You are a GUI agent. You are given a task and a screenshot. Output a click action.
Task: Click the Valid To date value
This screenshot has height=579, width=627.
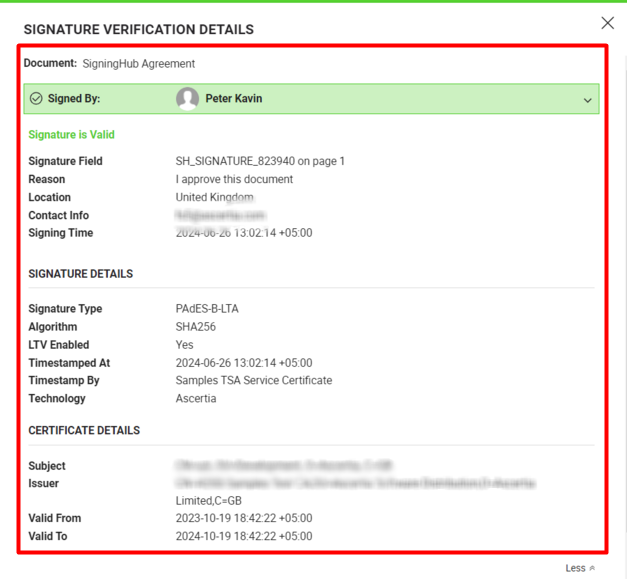click(244, 536)
